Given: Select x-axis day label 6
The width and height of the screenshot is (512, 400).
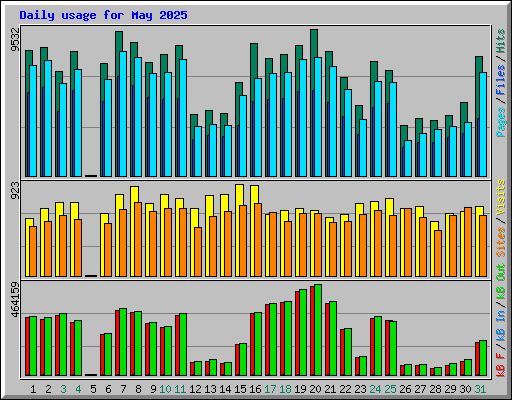Looking at the screenshot, I should point(108,389).
